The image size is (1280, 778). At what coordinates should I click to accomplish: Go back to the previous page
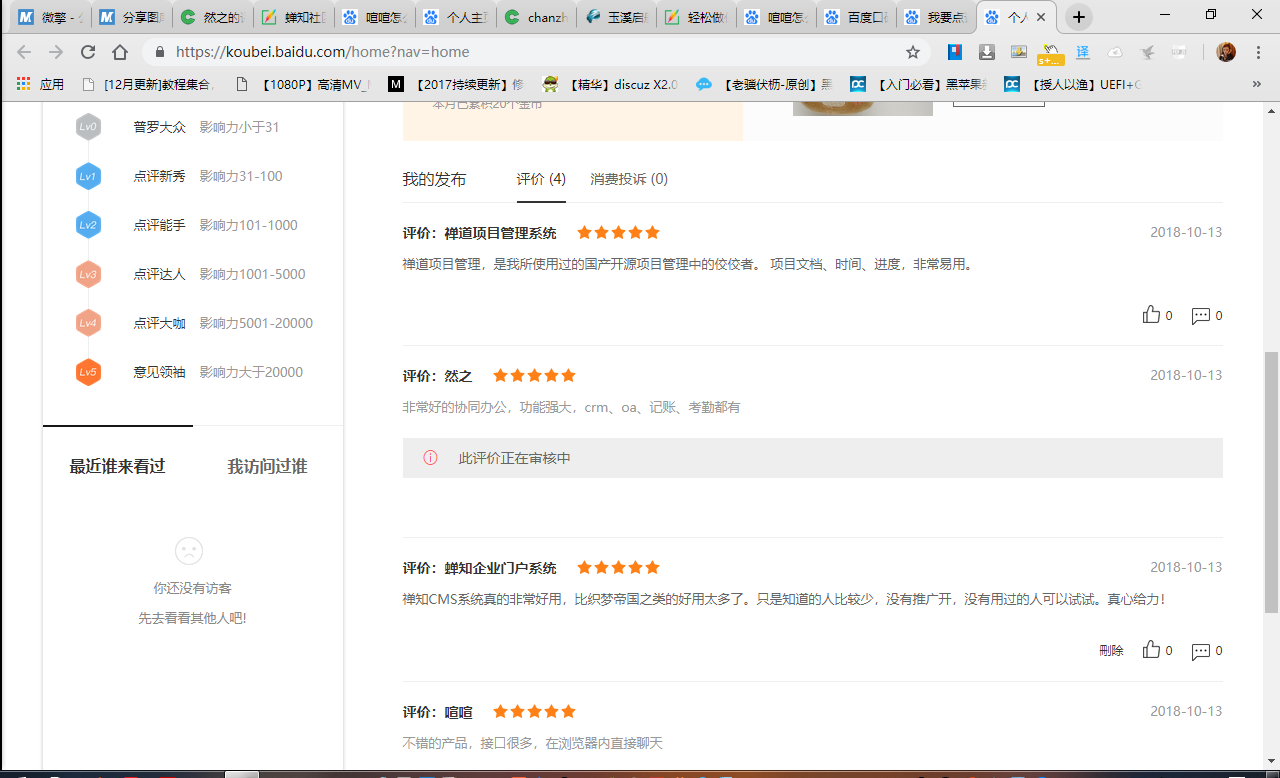(25, 52)
